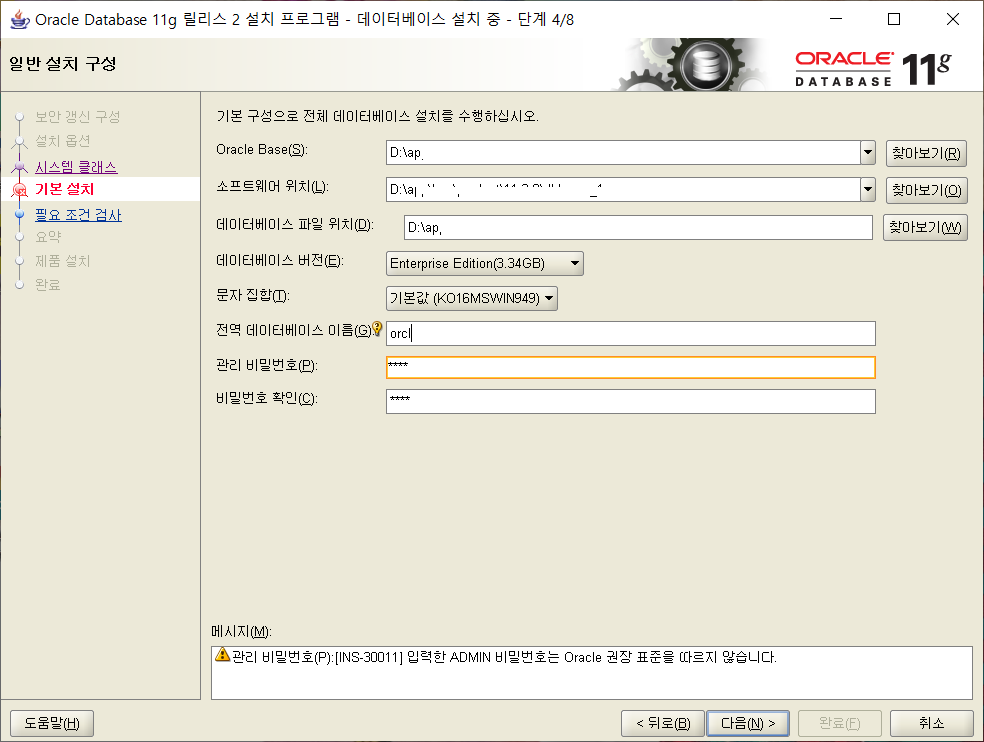Viewport: 984px width, 742px height.
Task: Click the current step marker for 기본 설치
Action: tap(20, 189)
